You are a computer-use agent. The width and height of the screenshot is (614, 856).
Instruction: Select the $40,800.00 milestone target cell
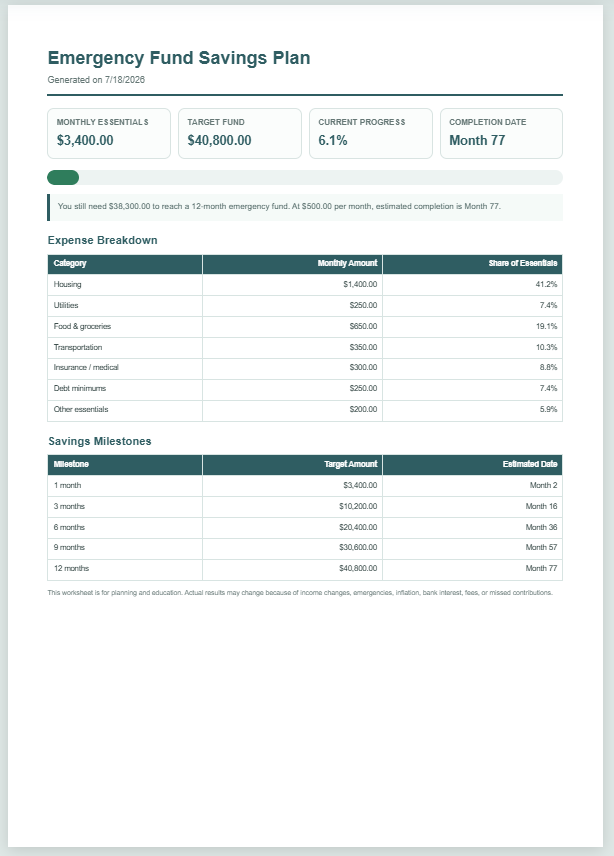pyautogui.click(x=293, y=569)
